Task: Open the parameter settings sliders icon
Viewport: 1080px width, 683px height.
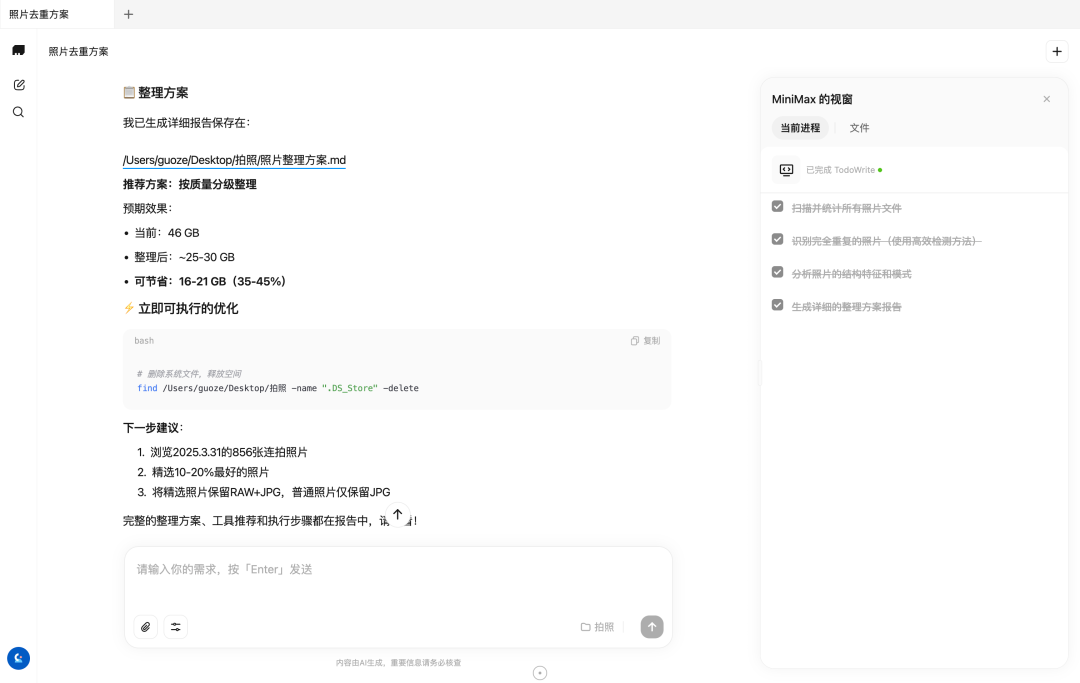Action: pos(176,626)
